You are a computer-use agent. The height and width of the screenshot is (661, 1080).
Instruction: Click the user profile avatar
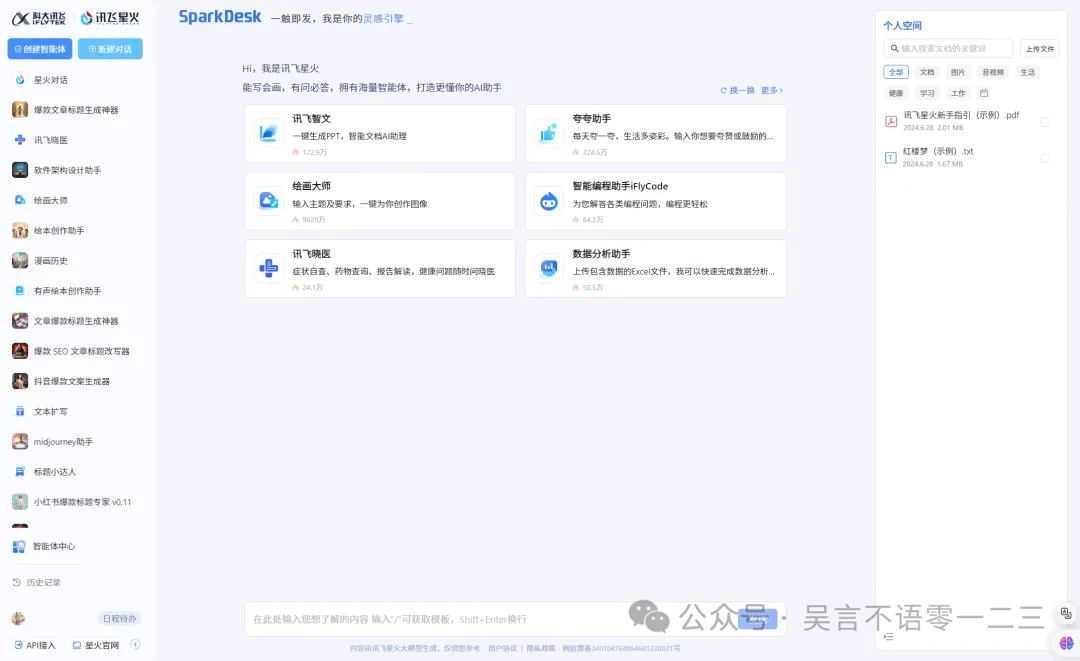pos(19,618)
